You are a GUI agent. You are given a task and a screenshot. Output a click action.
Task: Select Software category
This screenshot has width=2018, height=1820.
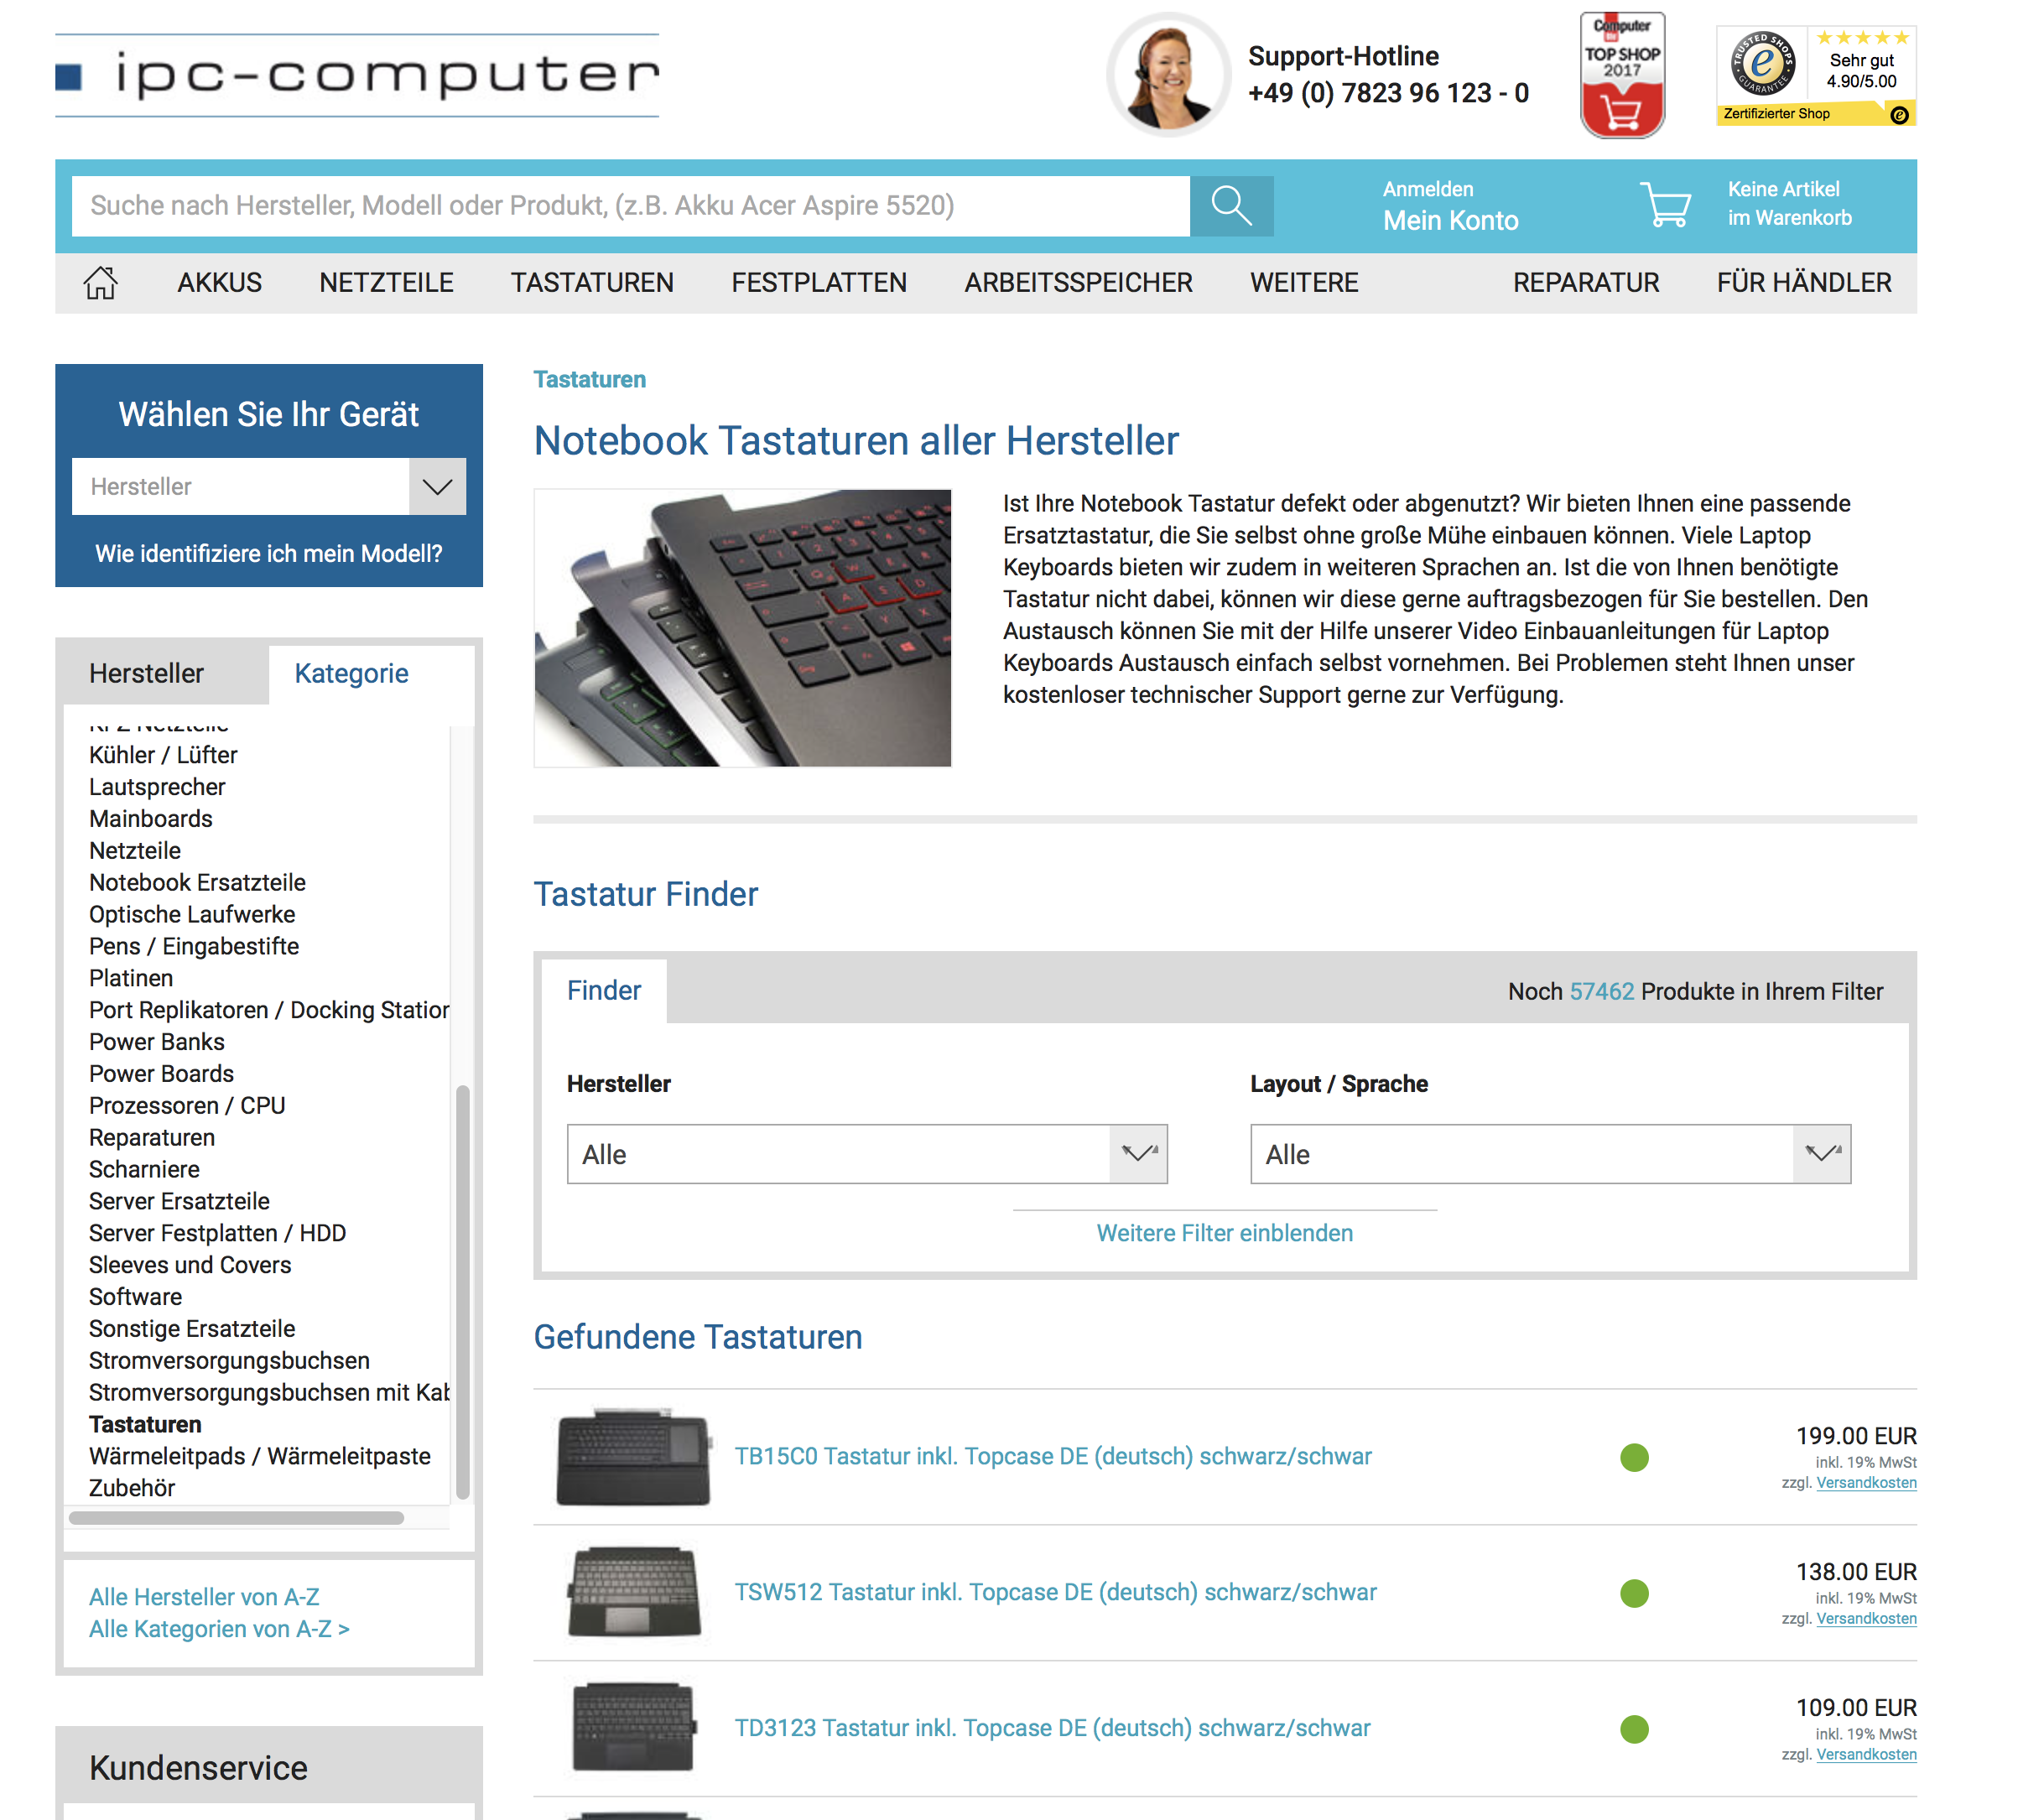pyautogui.click(x=135, y=1297)
